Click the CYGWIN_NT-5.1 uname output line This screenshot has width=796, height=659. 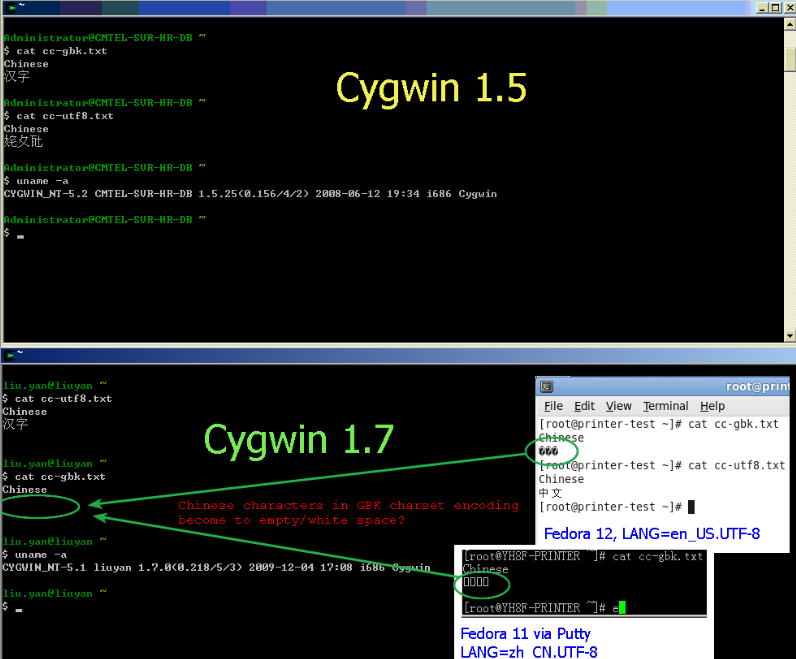tap(216, 568)
